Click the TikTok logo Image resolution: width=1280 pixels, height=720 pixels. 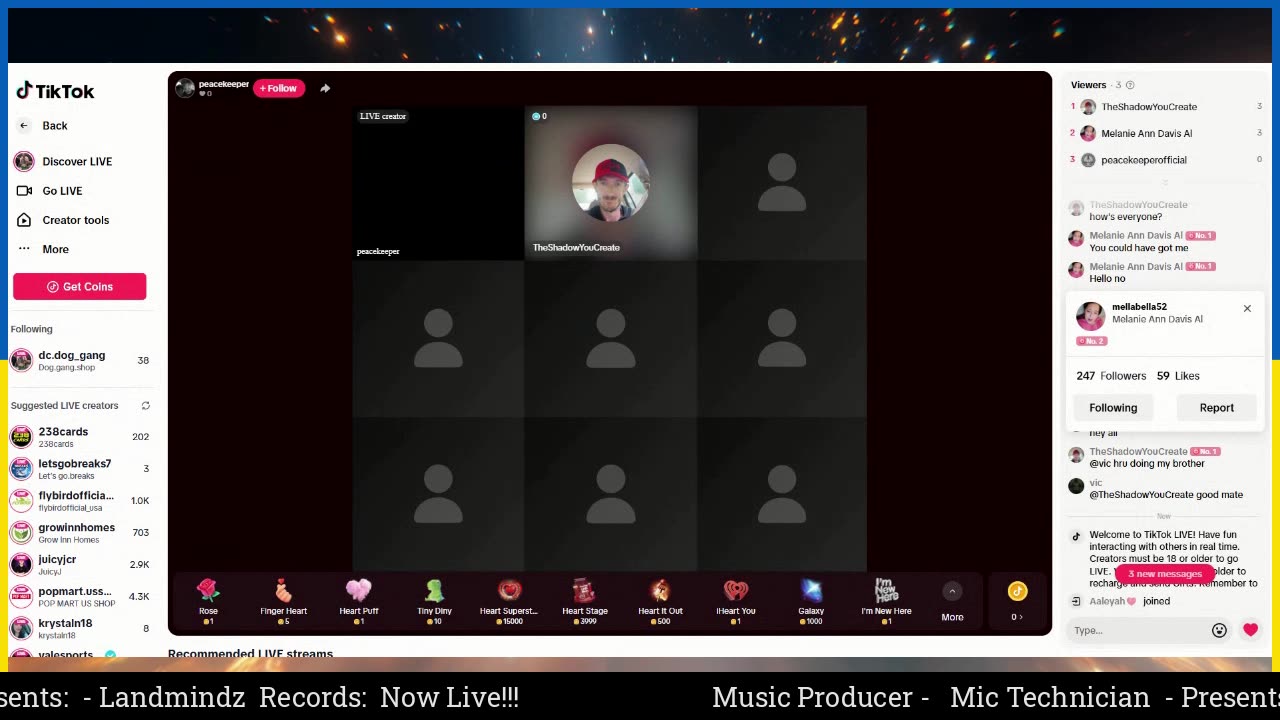click(x=55, y=91)
